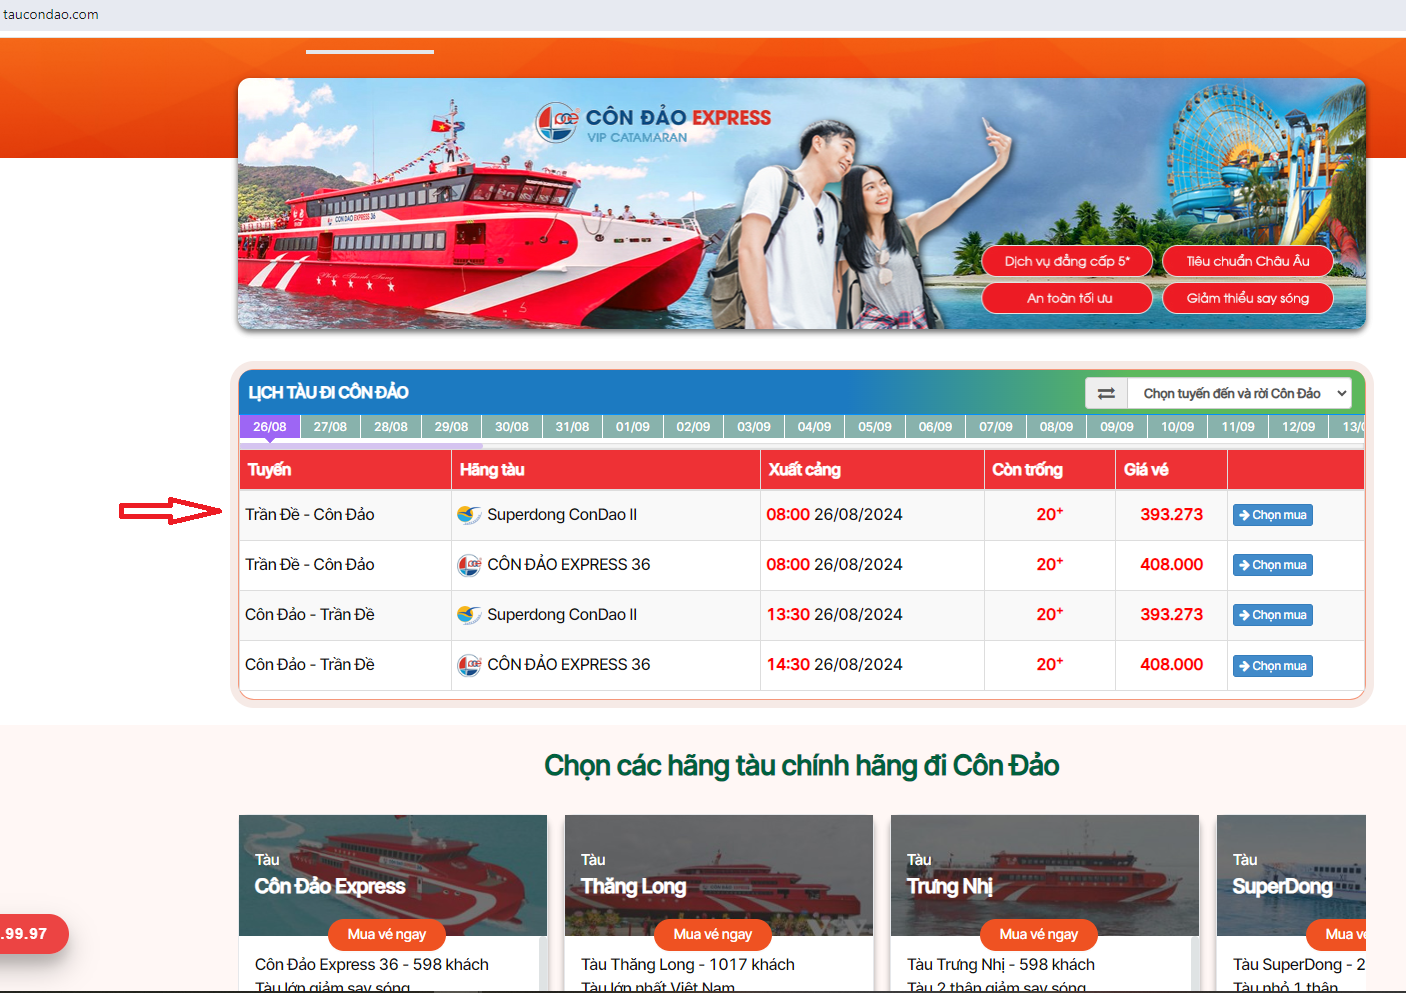Click Mua vé ngay on Thăng Long card
The height and width of the screenshot is (993, 1406).
click(713, 934)
